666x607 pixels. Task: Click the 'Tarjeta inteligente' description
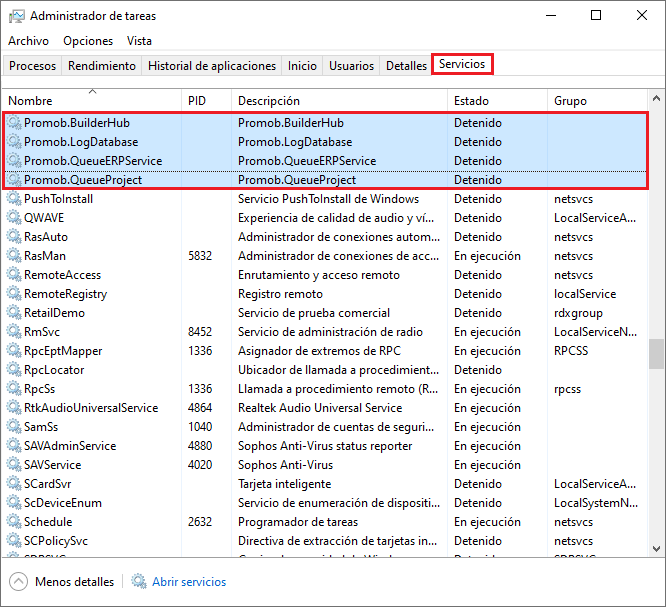point(285,484)
